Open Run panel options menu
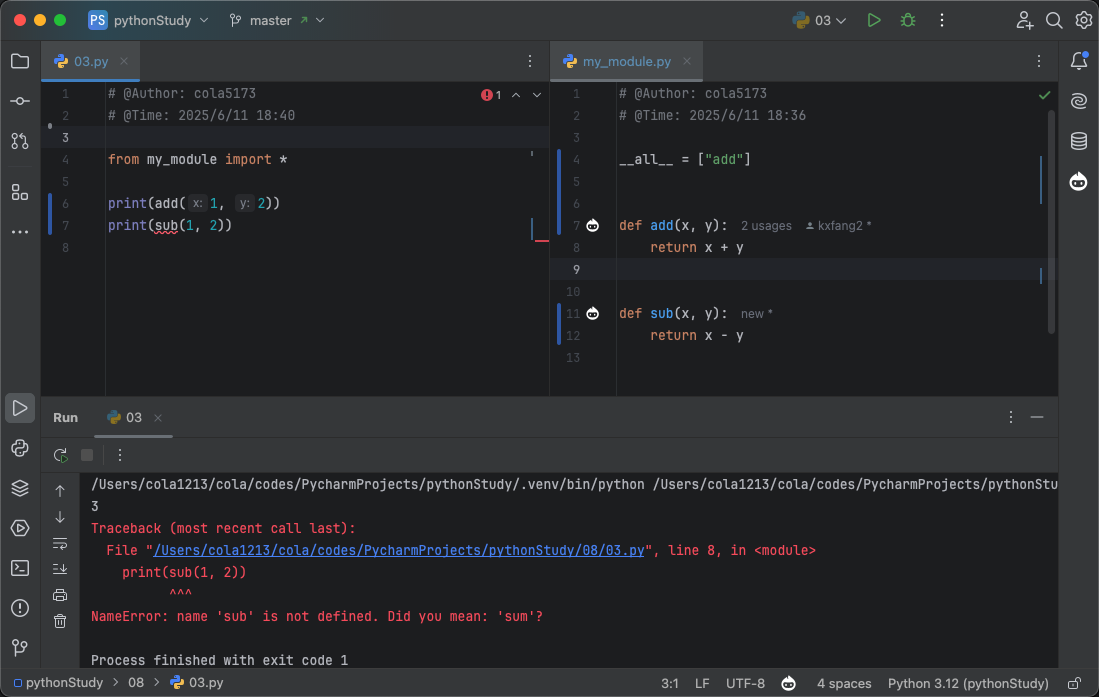1099x697 pixels. click(1011, 417)
